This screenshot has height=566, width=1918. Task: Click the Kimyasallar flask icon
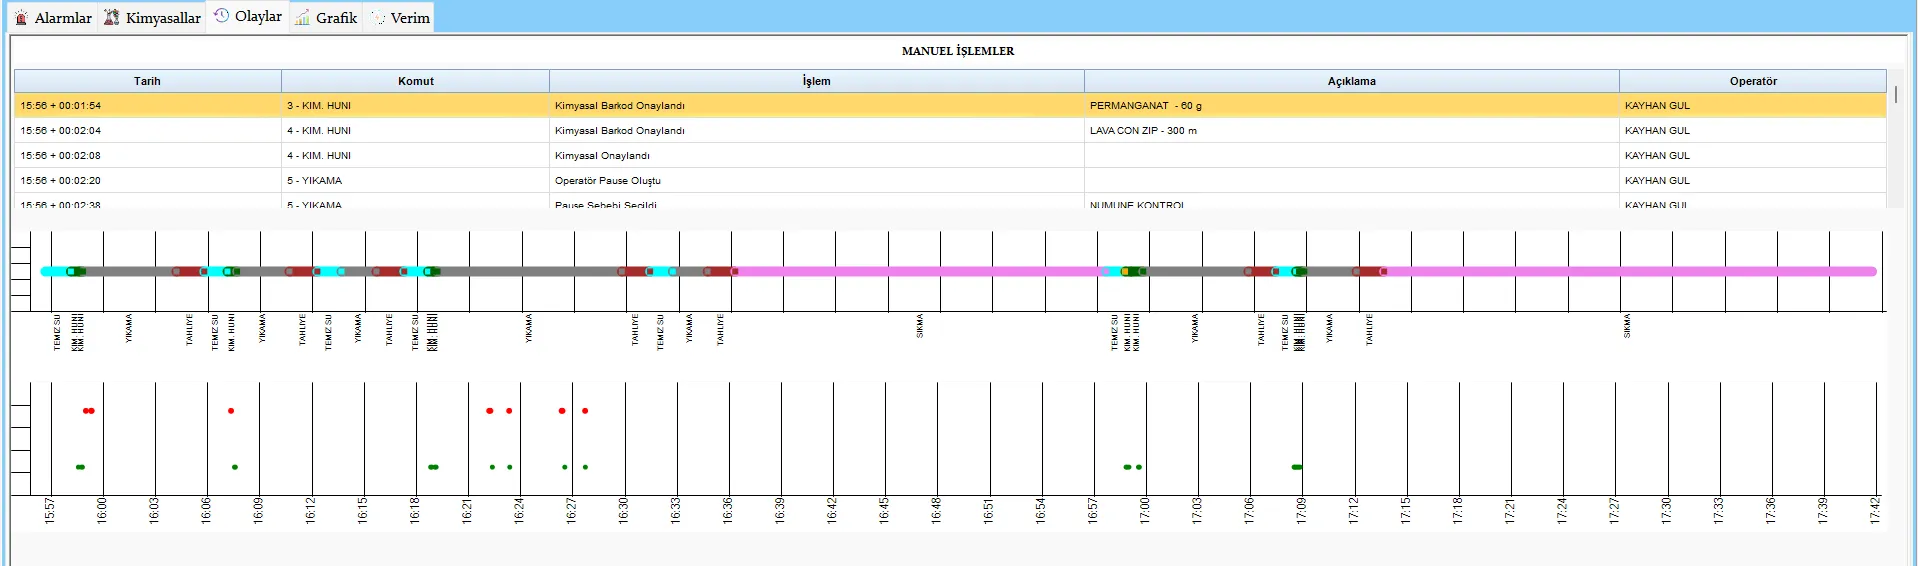[112, 18]
